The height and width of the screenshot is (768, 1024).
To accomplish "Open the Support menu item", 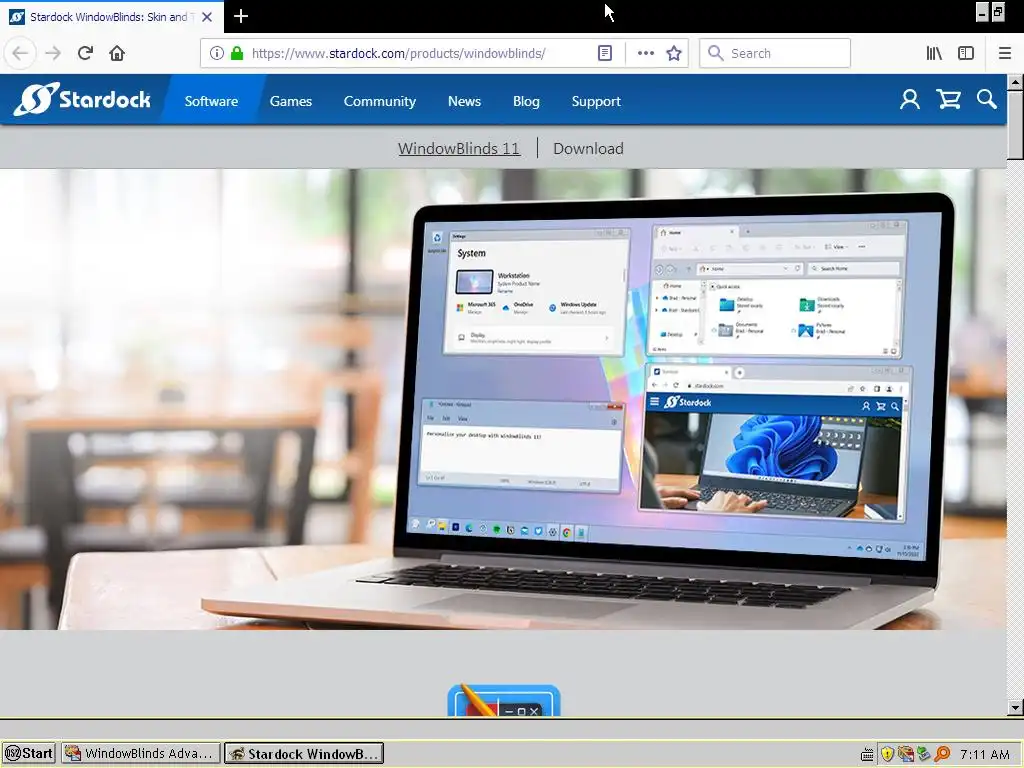I will point(596,101).
